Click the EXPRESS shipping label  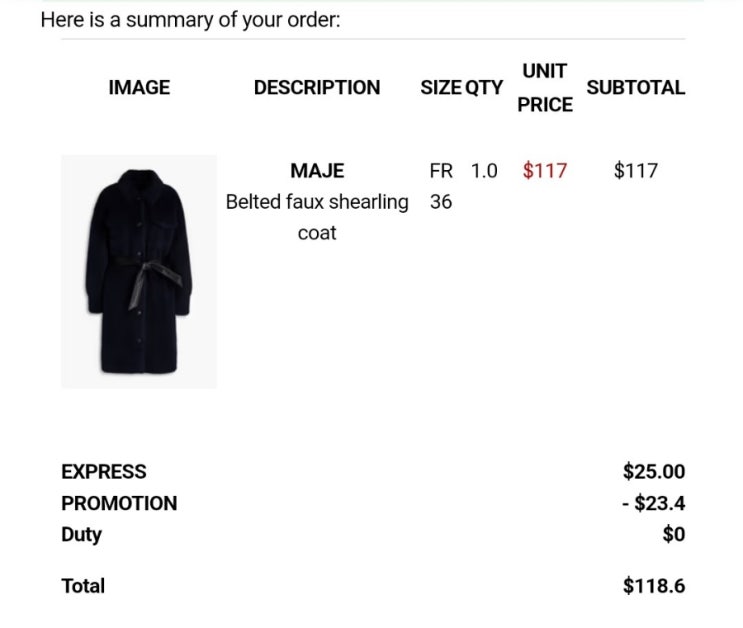104,472
